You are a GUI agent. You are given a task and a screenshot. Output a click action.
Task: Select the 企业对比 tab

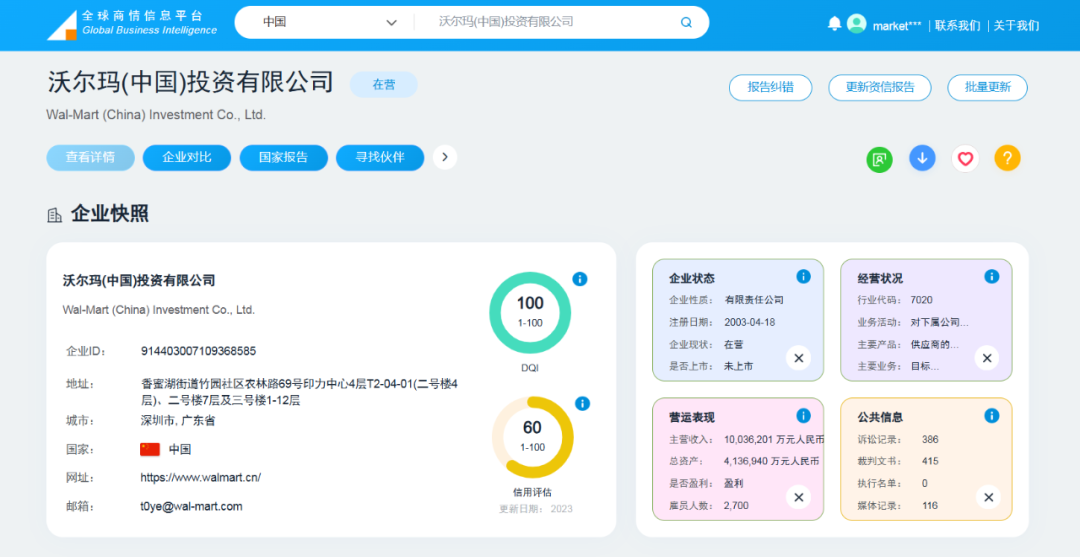point(187,158)
